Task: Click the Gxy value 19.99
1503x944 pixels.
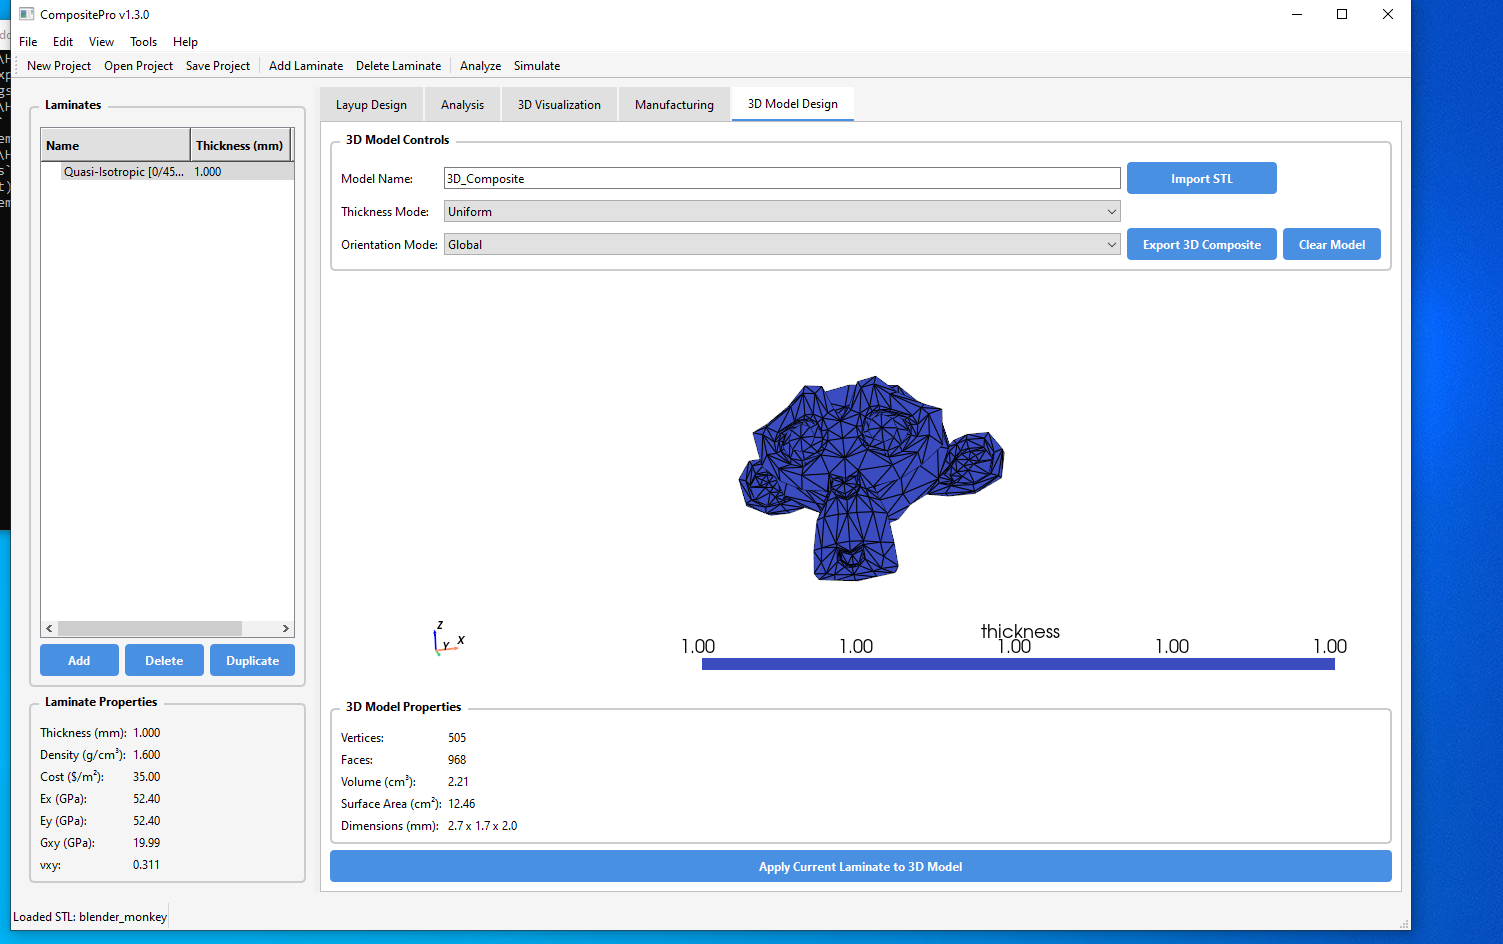Action: pos(146,843)
